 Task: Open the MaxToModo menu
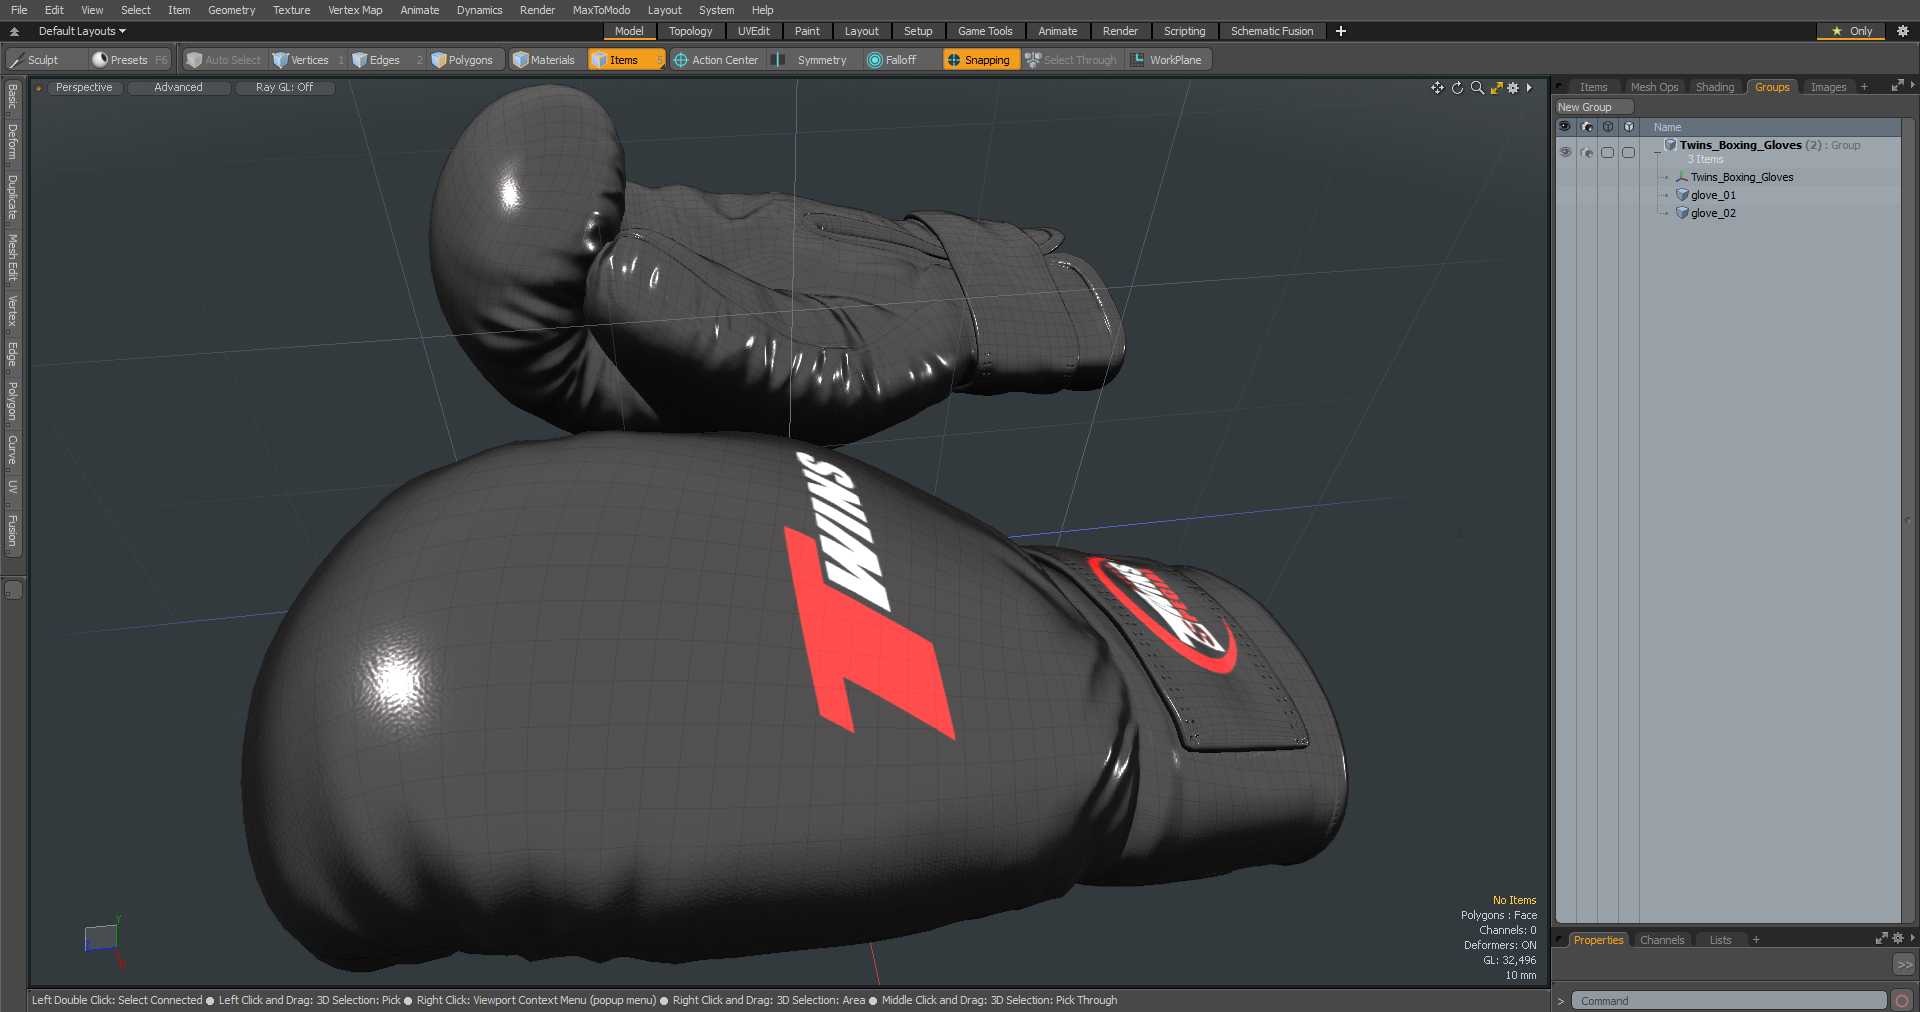point(601,10)
